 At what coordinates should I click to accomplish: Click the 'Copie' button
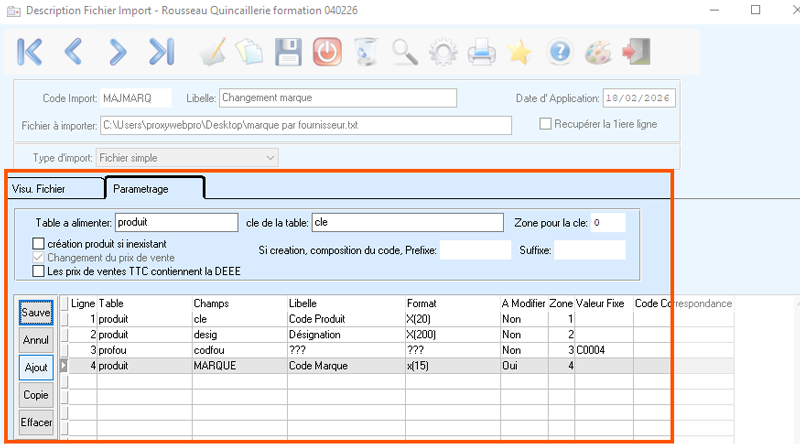pos(36,395)
